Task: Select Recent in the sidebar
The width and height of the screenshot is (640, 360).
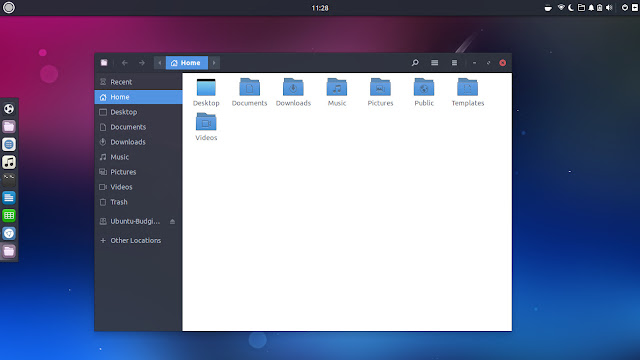Action: 138,82
